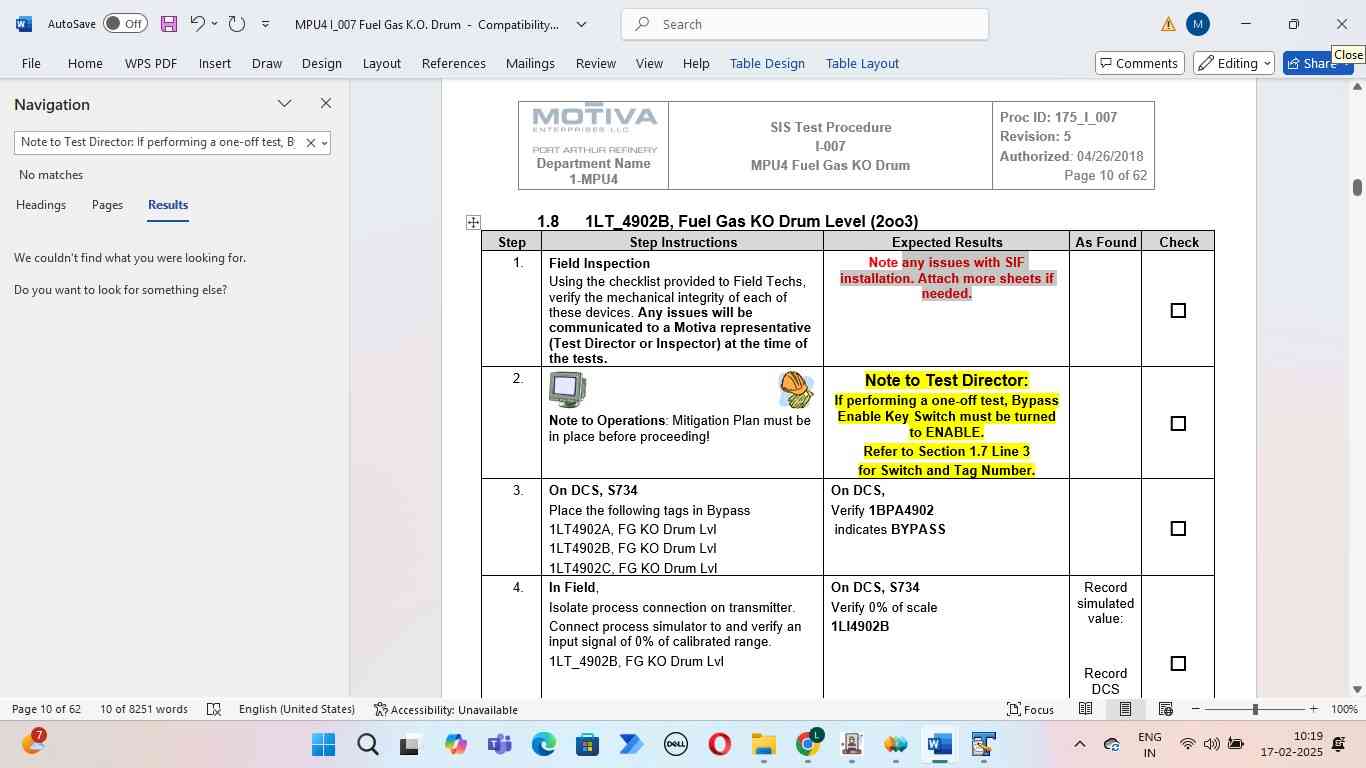The image size is (1366, 768).
Task: Expand document title dropdown chevron
Action: pos(581,24)
